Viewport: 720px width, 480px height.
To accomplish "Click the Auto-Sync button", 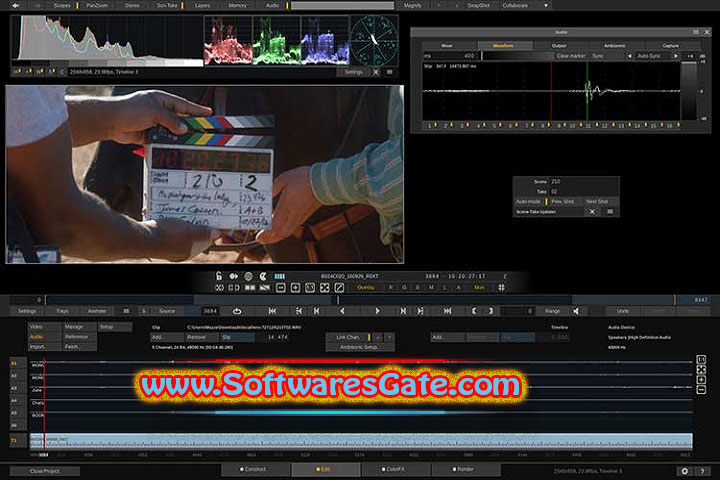I will [x=649, y=56].
